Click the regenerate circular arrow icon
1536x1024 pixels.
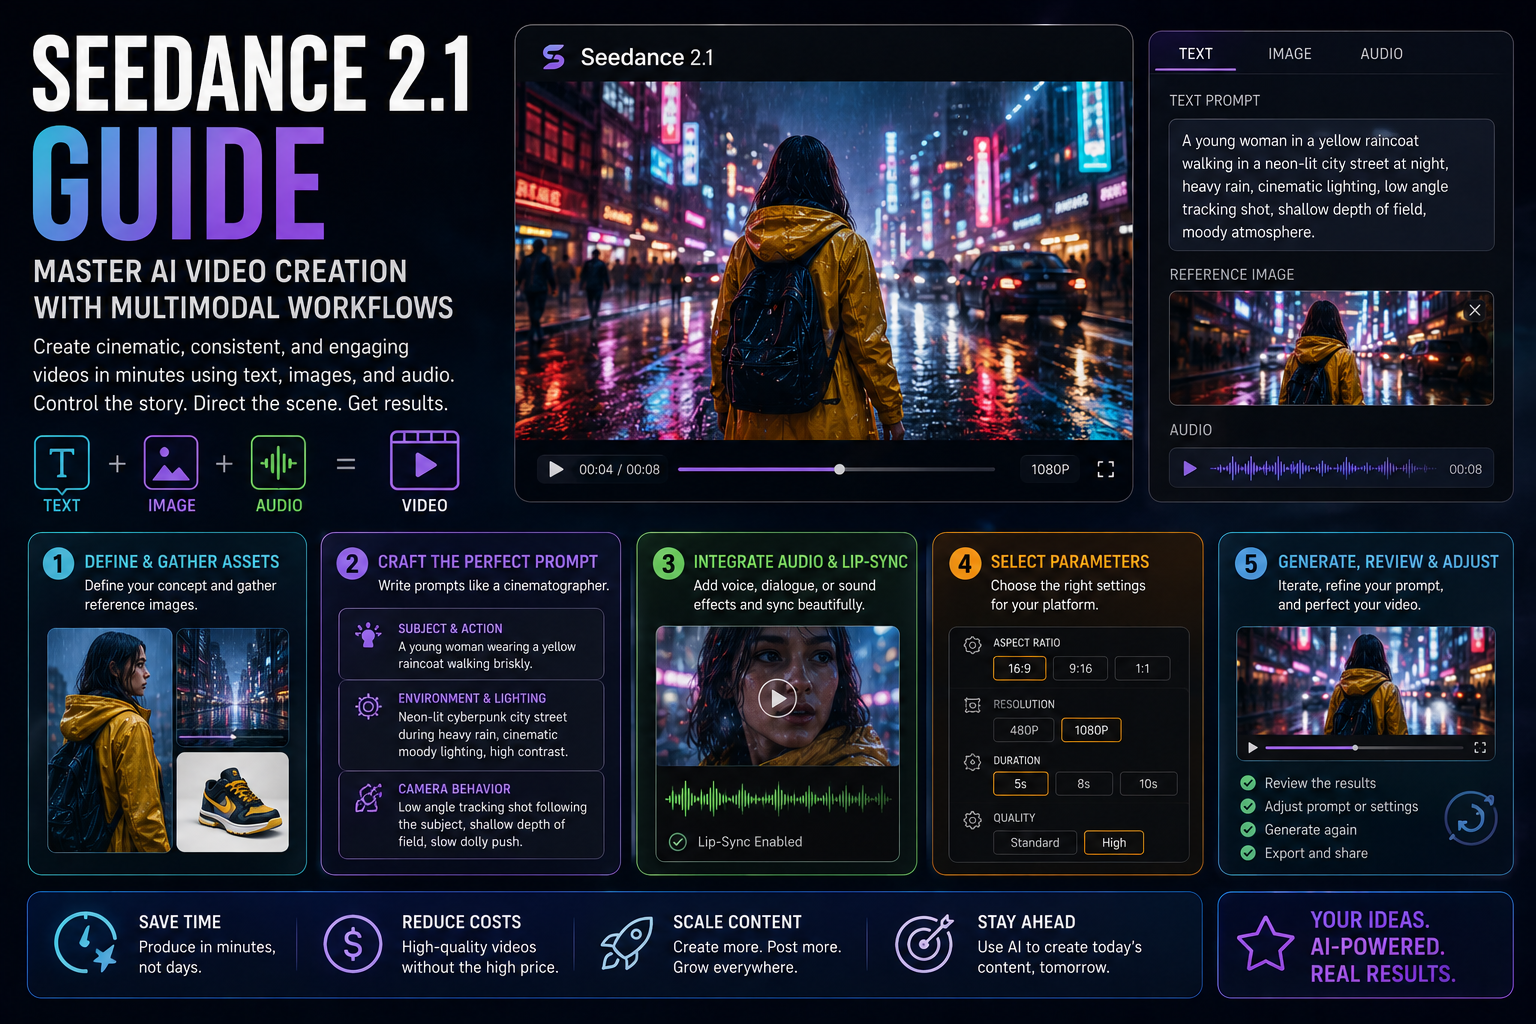[1471, 818]
